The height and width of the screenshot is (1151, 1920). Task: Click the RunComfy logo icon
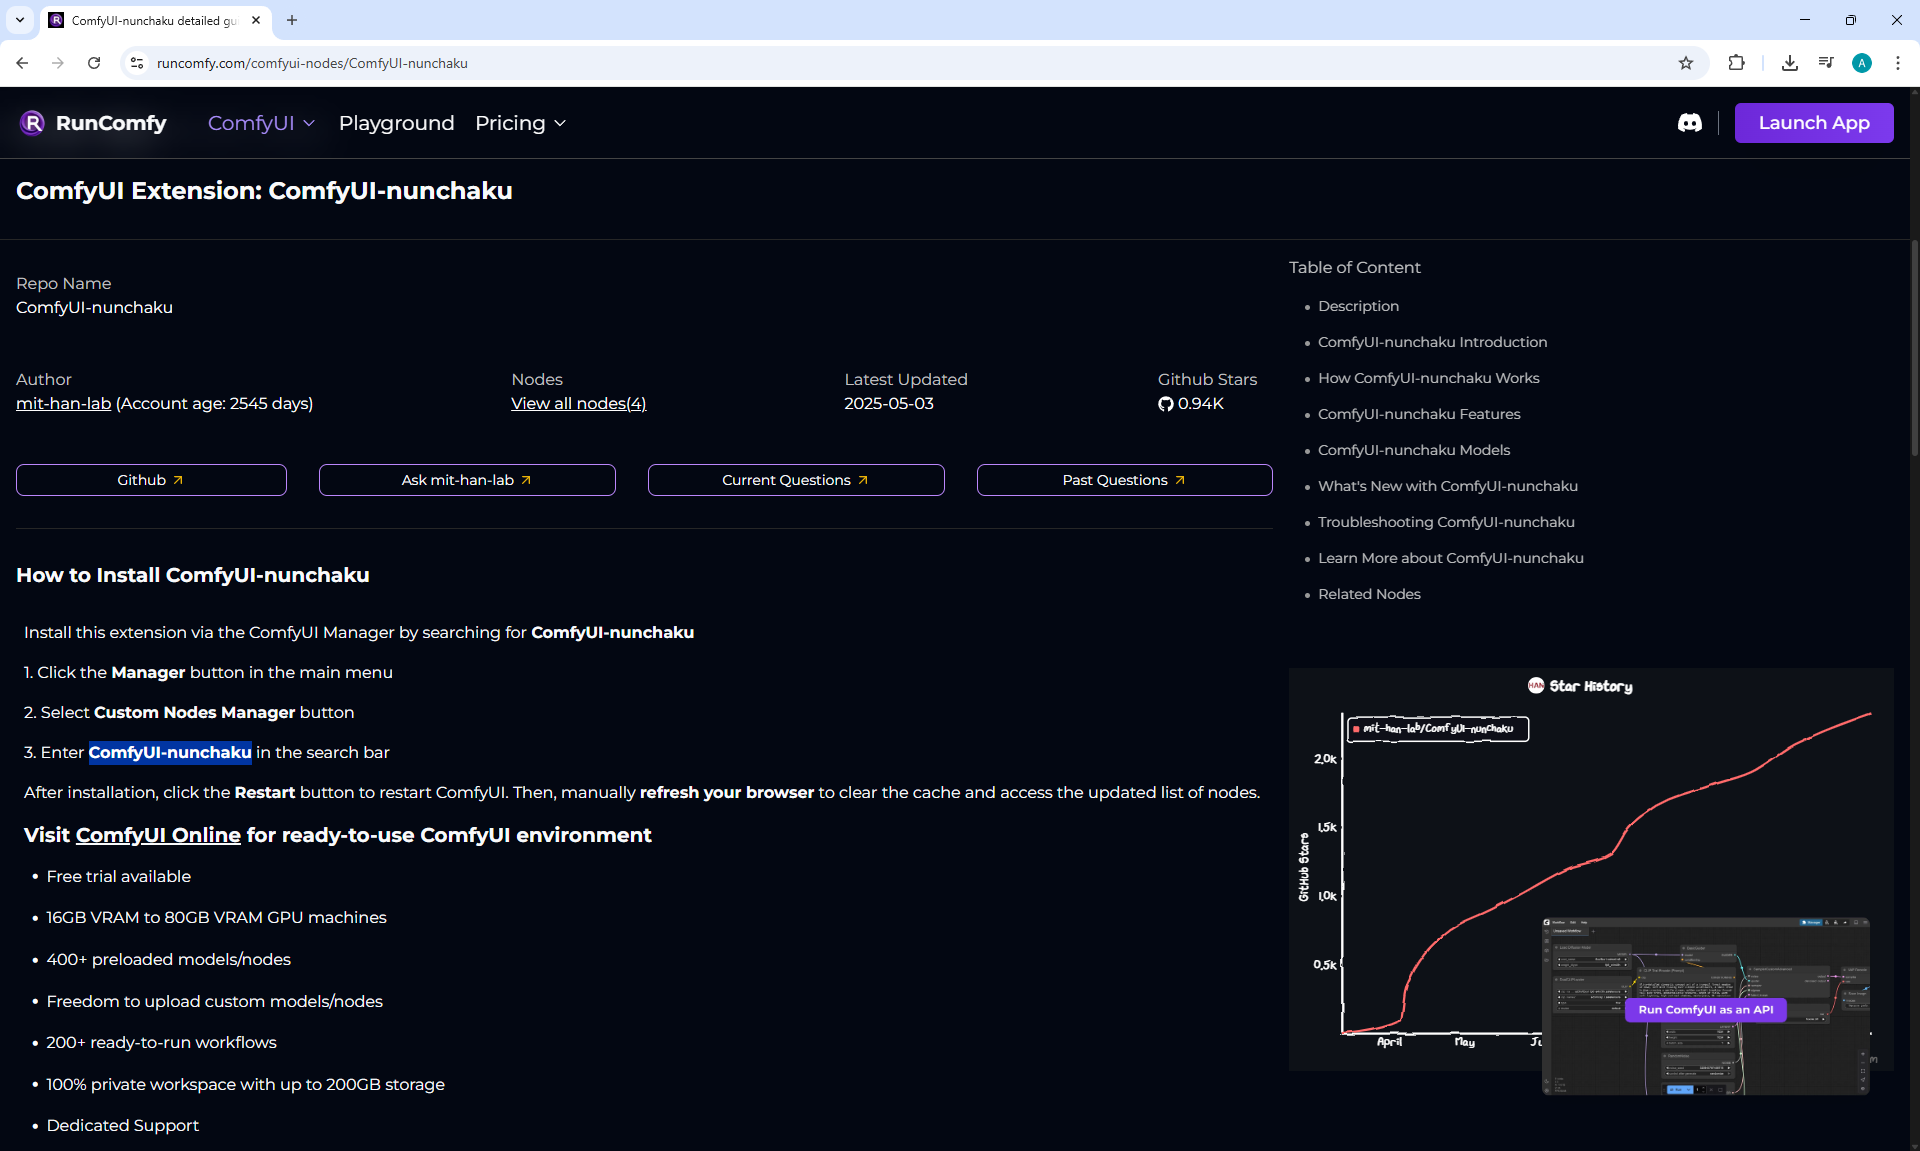coord(33,123)
